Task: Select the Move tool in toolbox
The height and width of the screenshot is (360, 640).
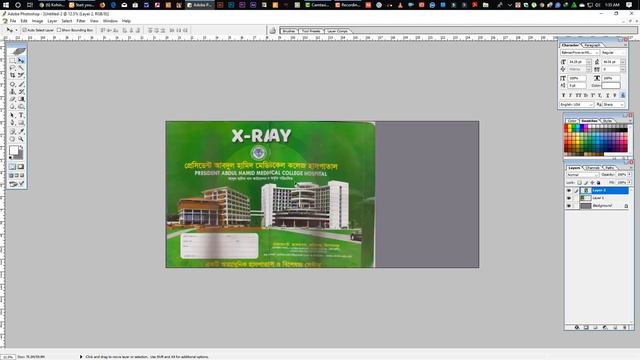Action: (x=21, y=60)
